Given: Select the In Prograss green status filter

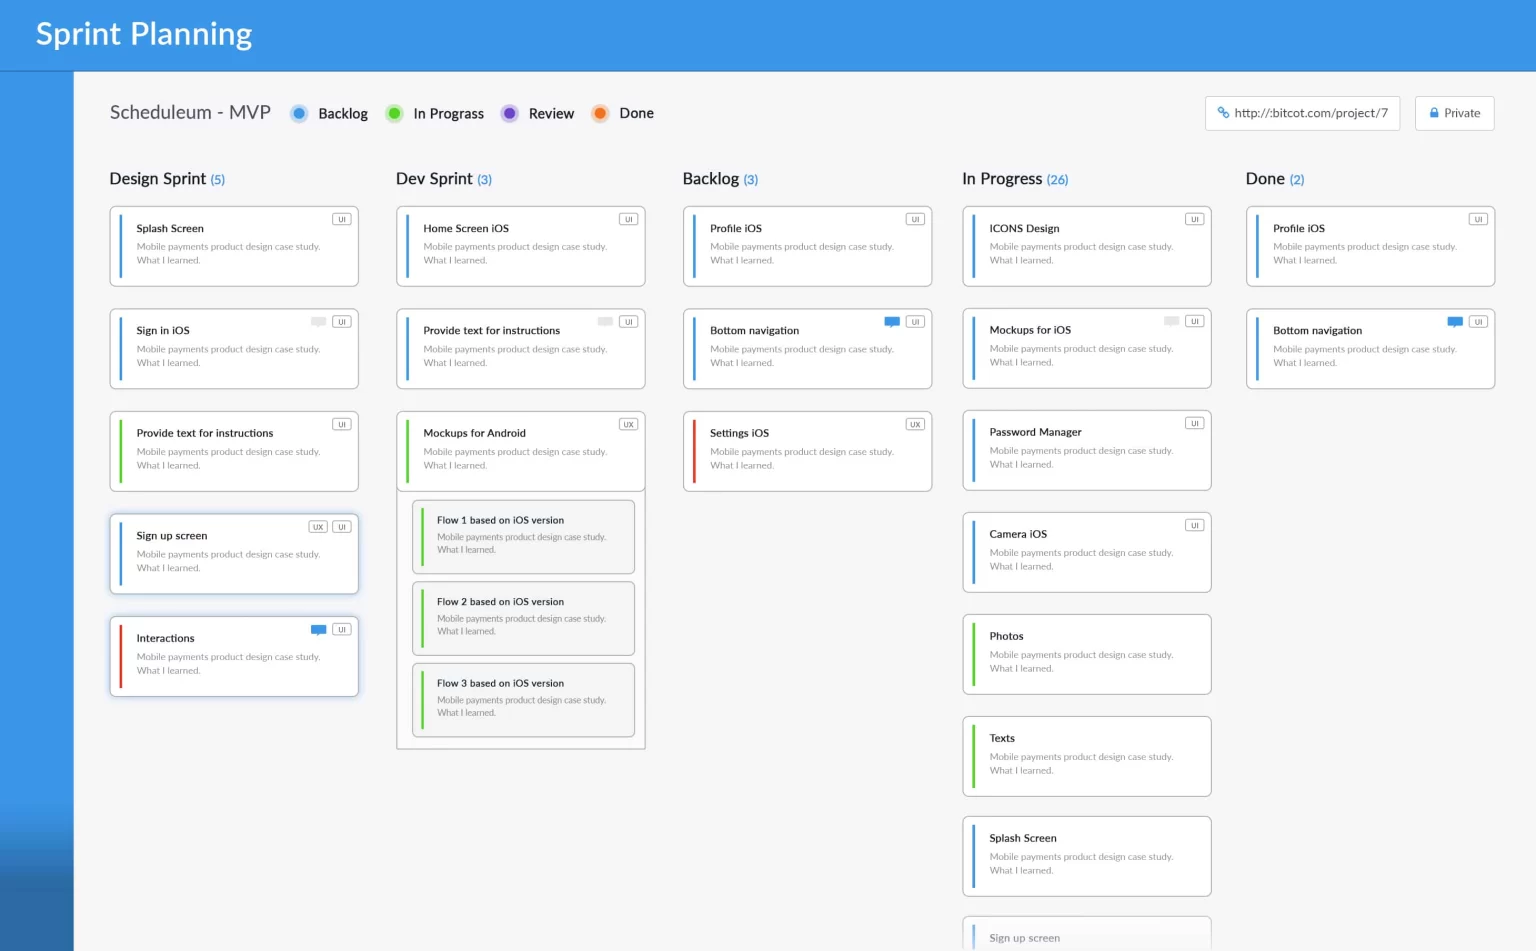Looking at the screenshot, I should pos(395,114).
